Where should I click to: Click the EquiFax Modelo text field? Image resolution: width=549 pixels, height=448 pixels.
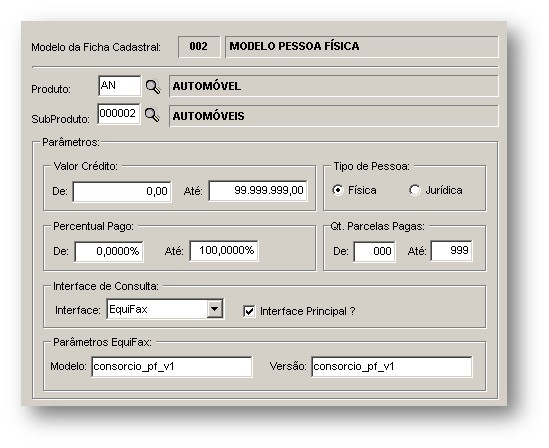172,367
